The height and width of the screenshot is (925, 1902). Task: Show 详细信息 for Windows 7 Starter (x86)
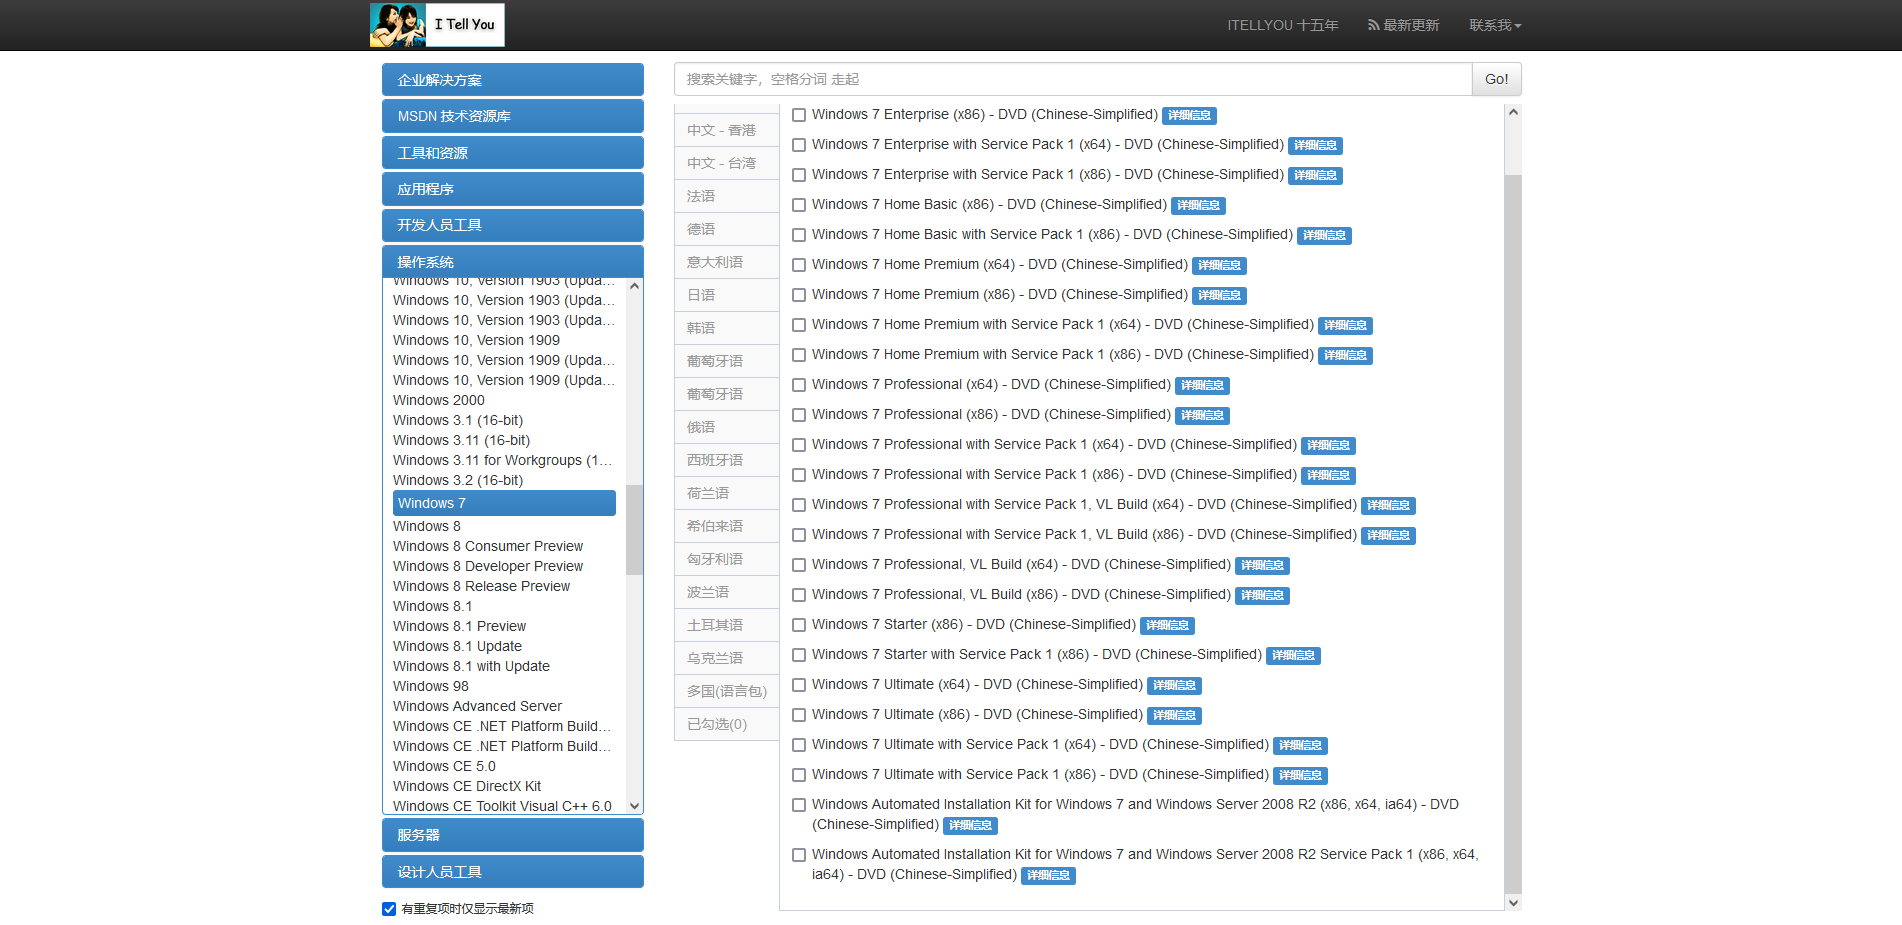click(x=1166, y=626)
